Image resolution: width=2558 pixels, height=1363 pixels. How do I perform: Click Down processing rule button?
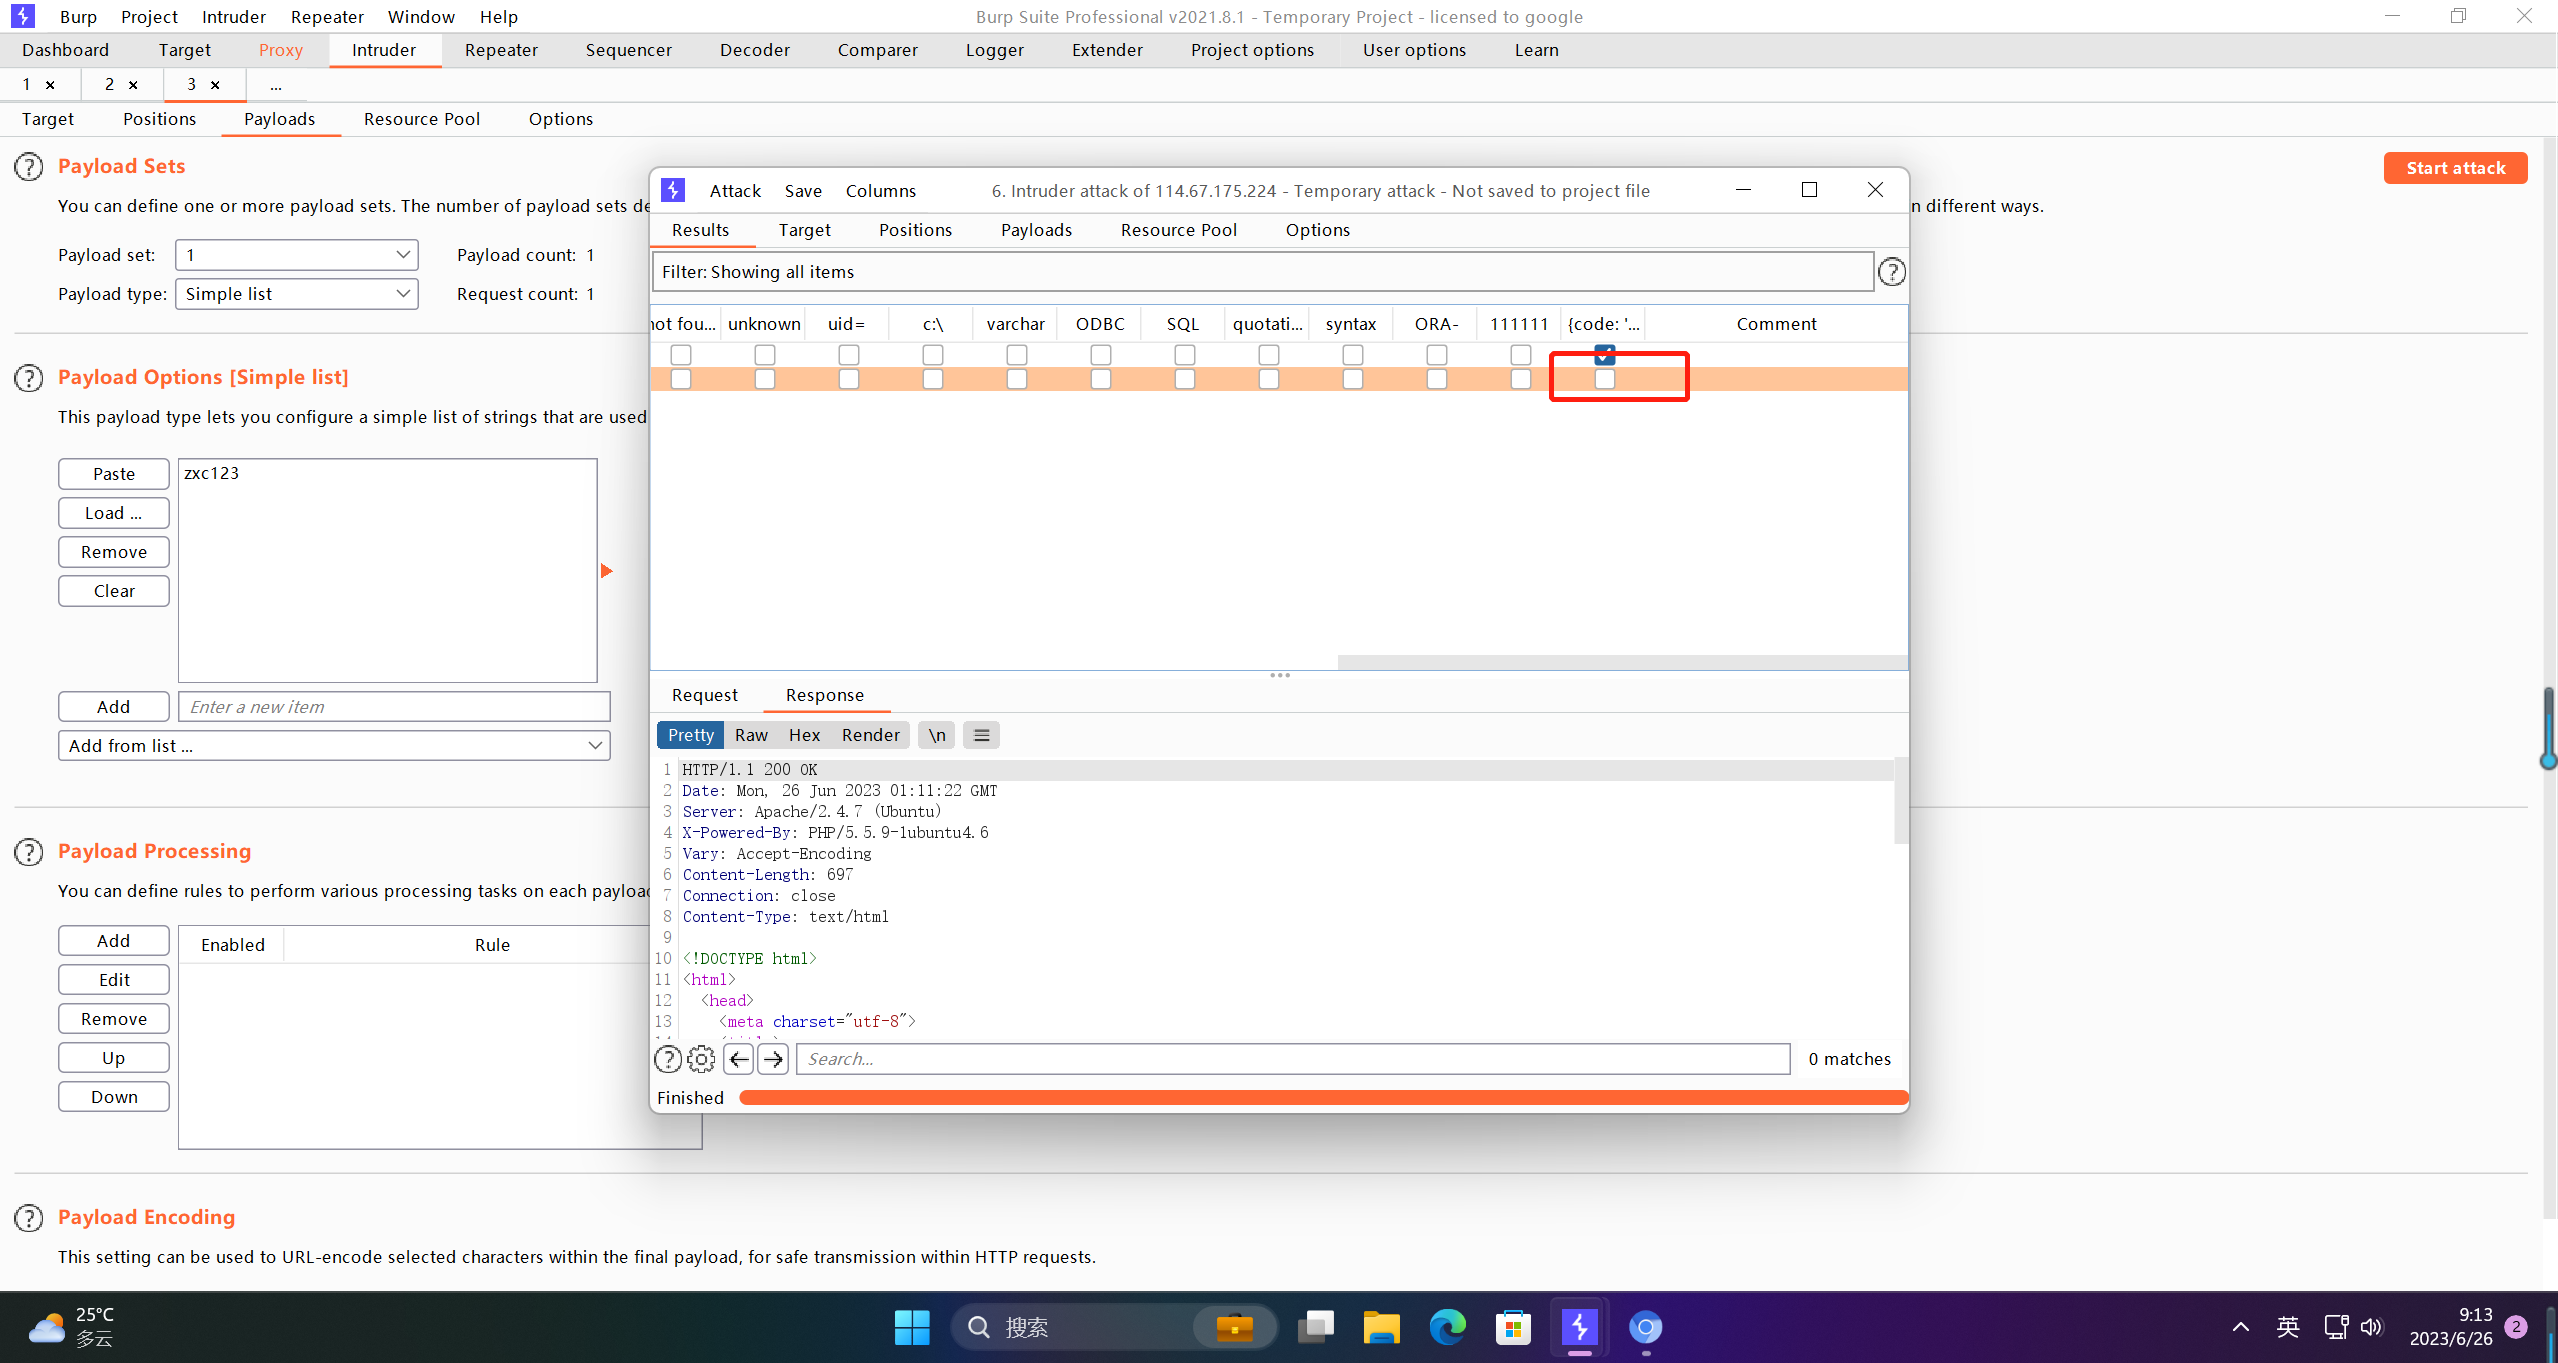pyautogui.click(x=114, y=1097)
